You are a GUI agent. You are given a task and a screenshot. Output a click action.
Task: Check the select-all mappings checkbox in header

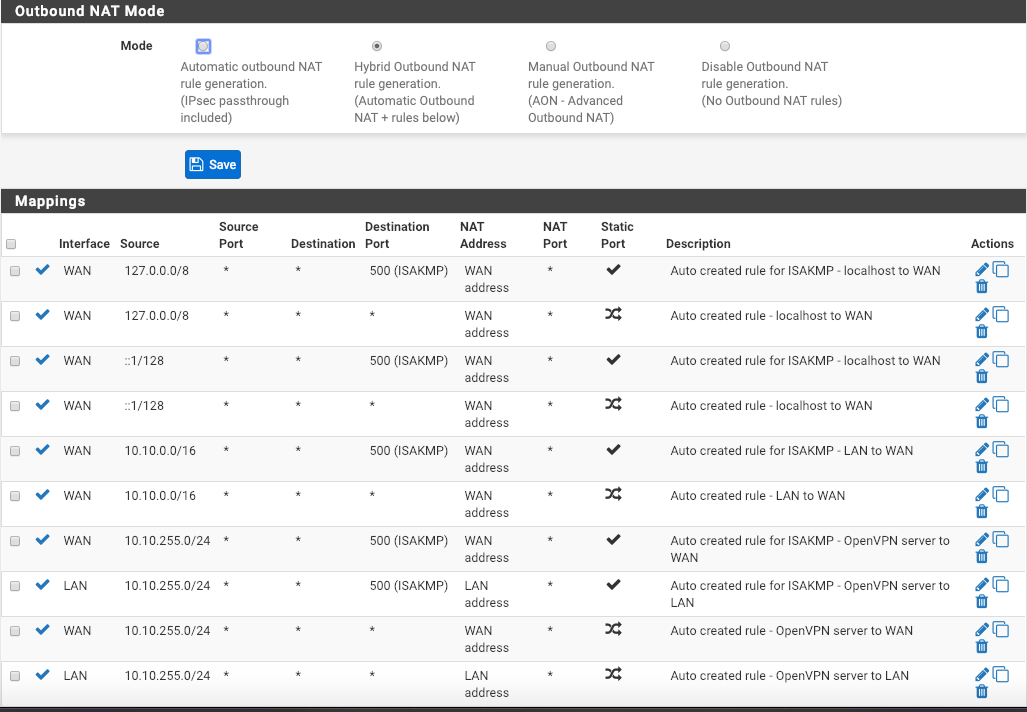click(12, 244)
